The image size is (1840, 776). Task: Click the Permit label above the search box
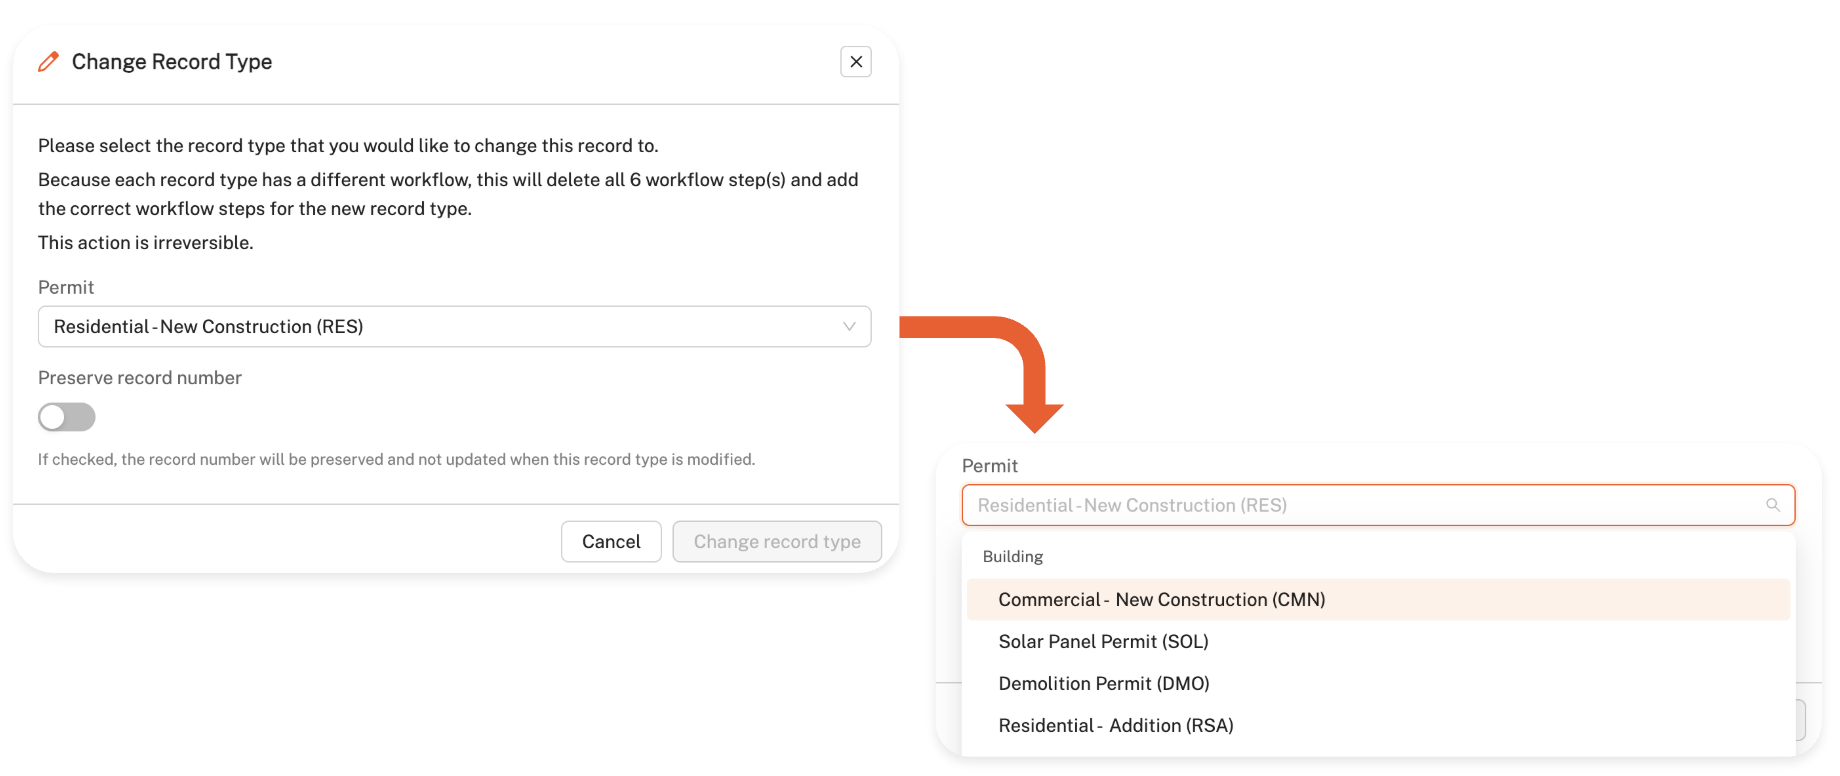pyautogui.click(x=989, y=466)
